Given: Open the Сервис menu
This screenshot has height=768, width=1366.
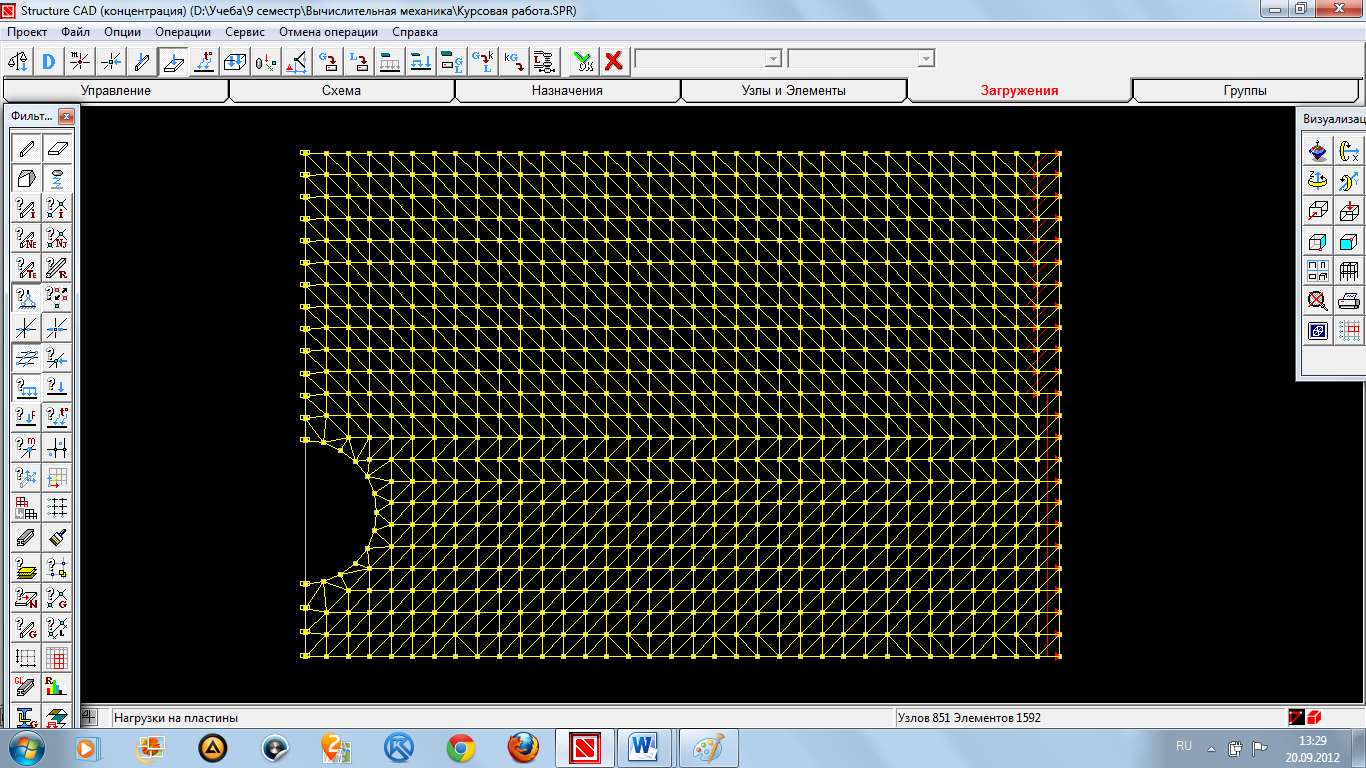Looking at the screenshot, I should pos(245,32).
